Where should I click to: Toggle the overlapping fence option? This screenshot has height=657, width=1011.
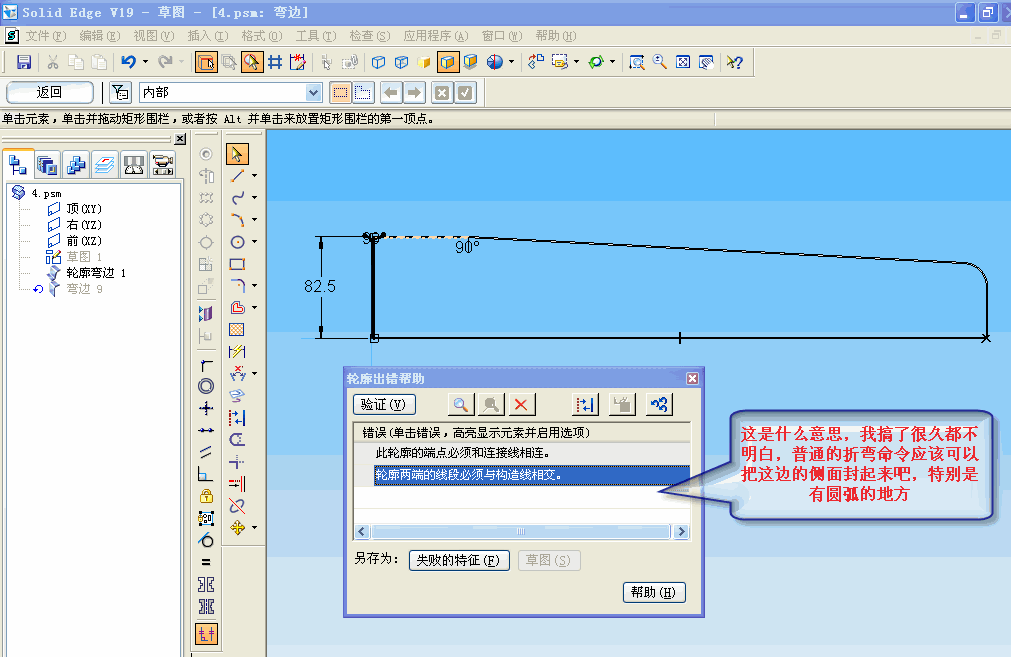pos(363,92)
